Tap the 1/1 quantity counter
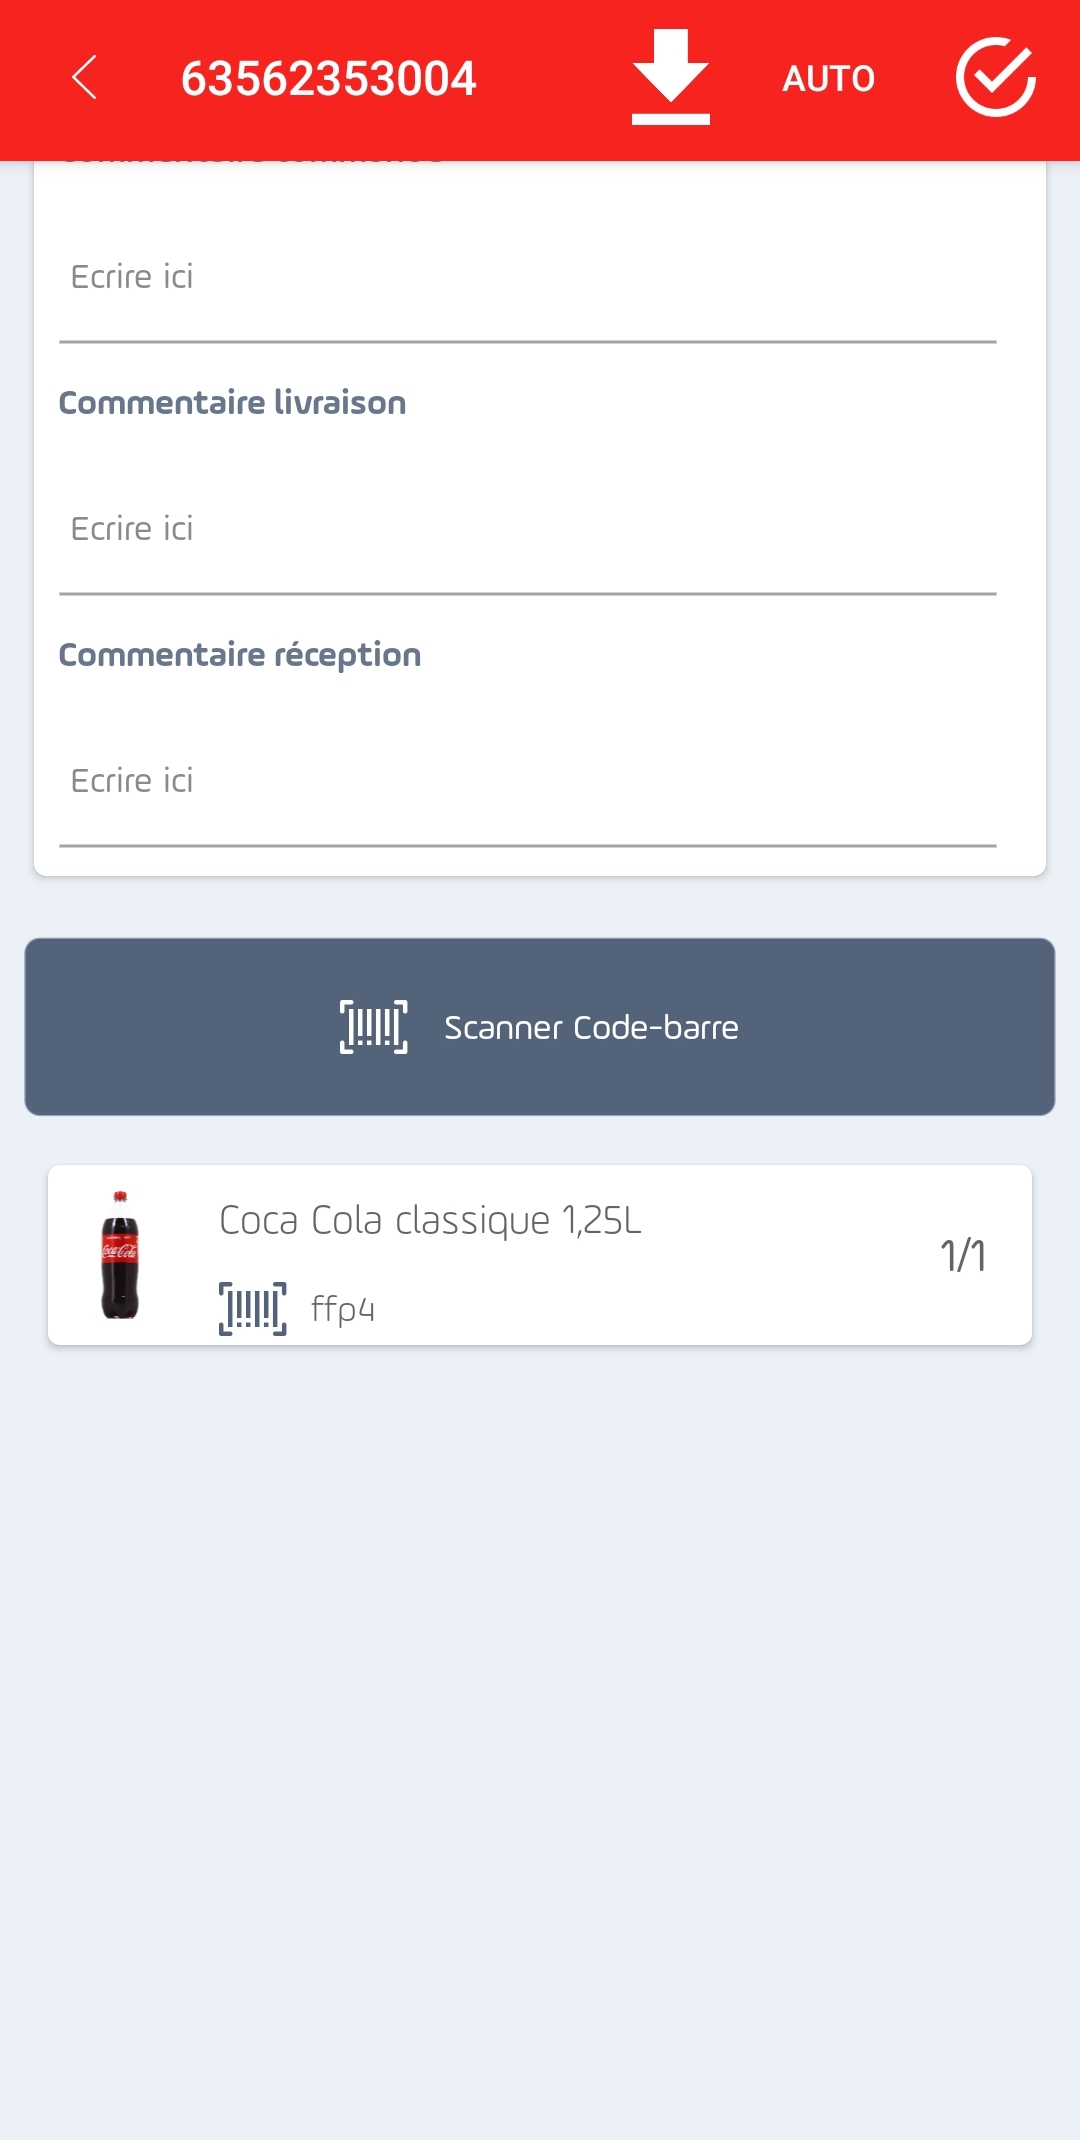This screenshot has height=2140, width=1080. [963, 1255]
